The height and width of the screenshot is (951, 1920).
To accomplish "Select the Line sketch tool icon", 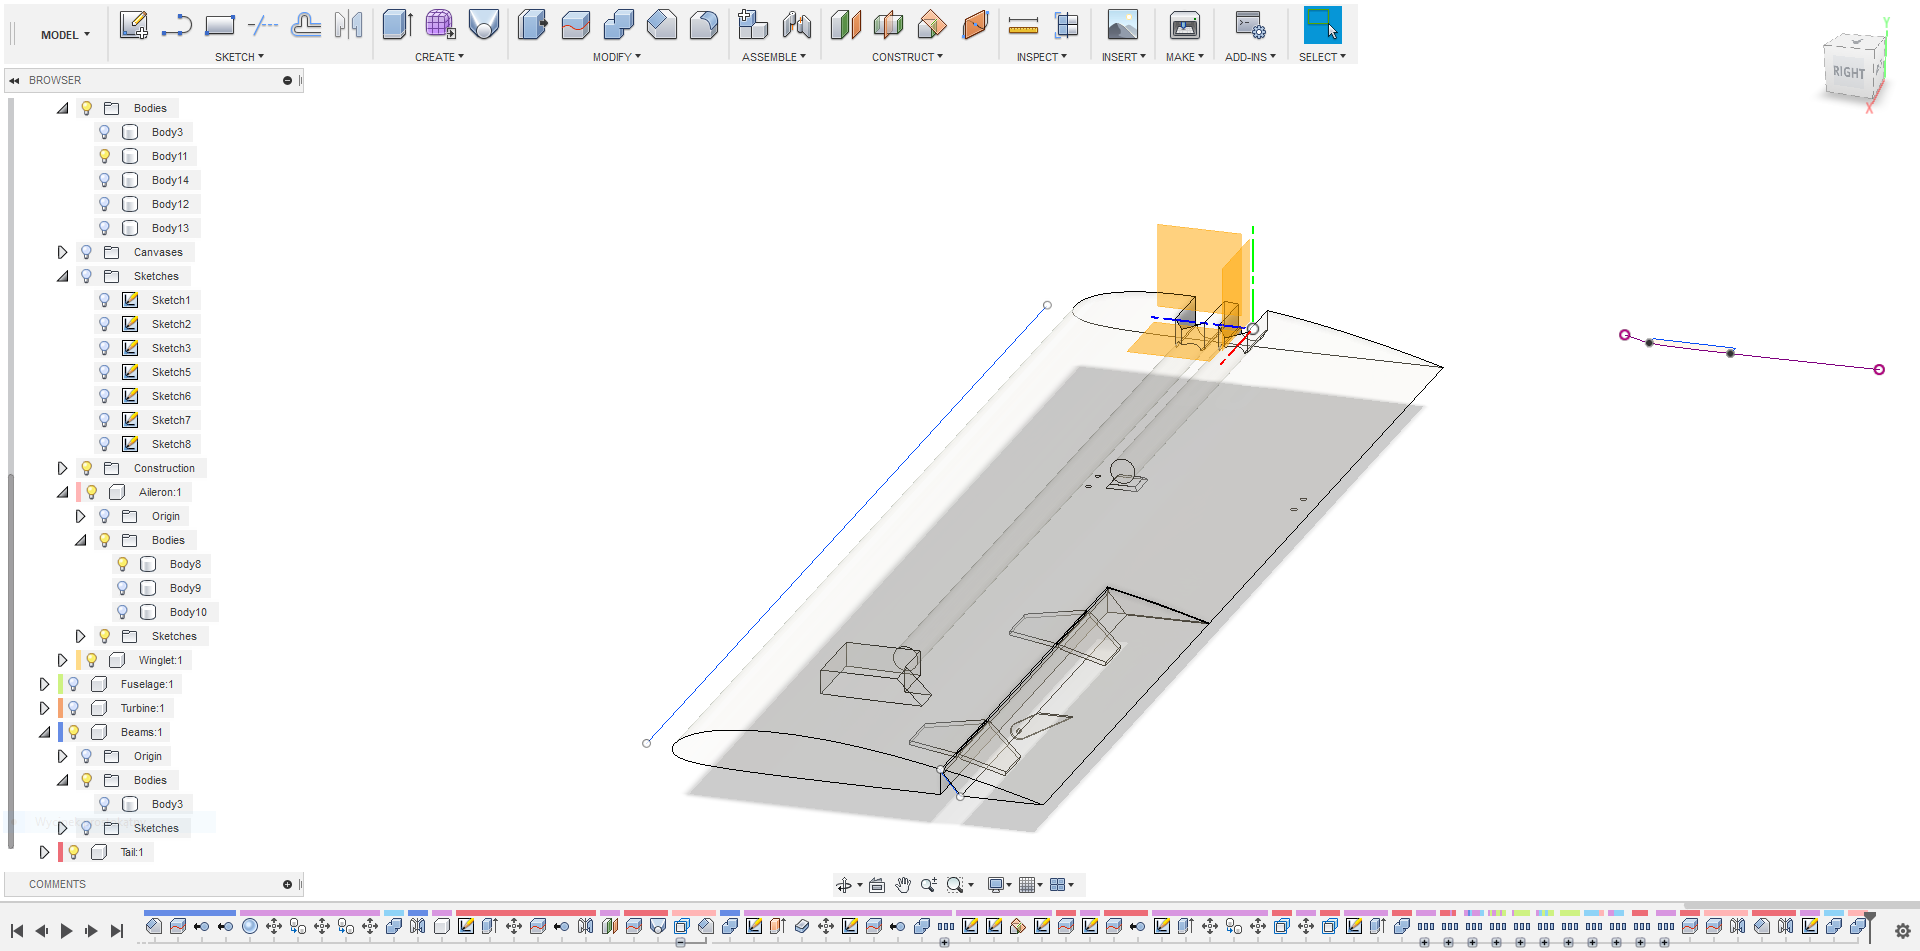I will click(177, 25).
